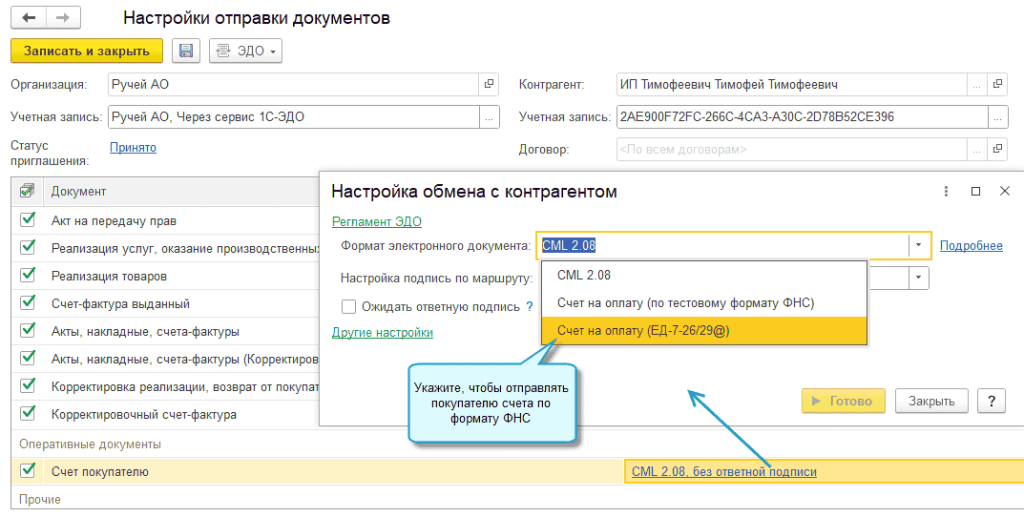Open the format dropdown arrow
This screenshot has width=1024, height=517.
[x=917, y=245]
